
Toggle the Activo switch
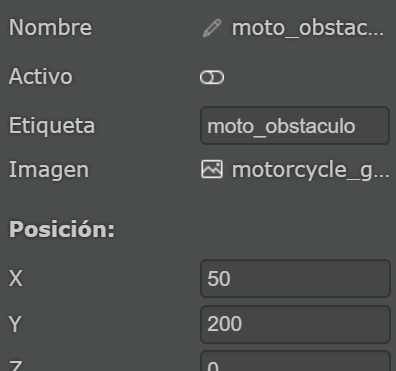212,77
